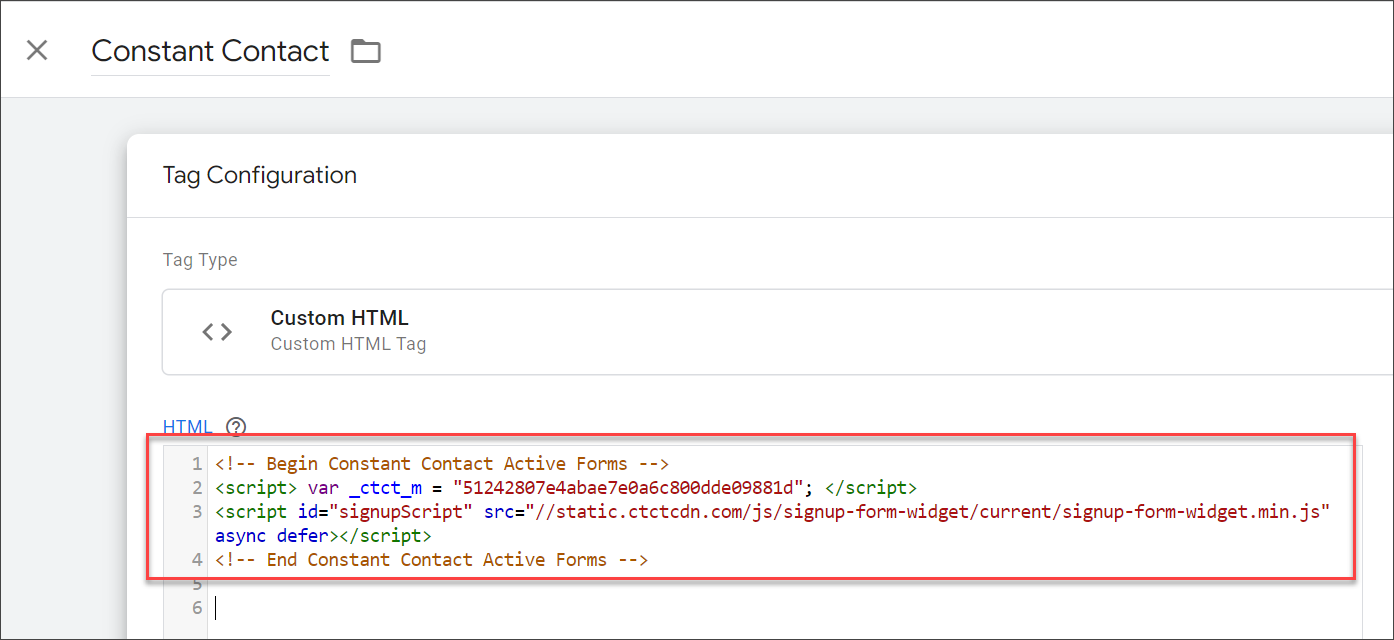This screenshot has height=640, width=1394.
Task: Click line number 3 in editor gutter
Action: pyautogui.click(x=197, y=512)
